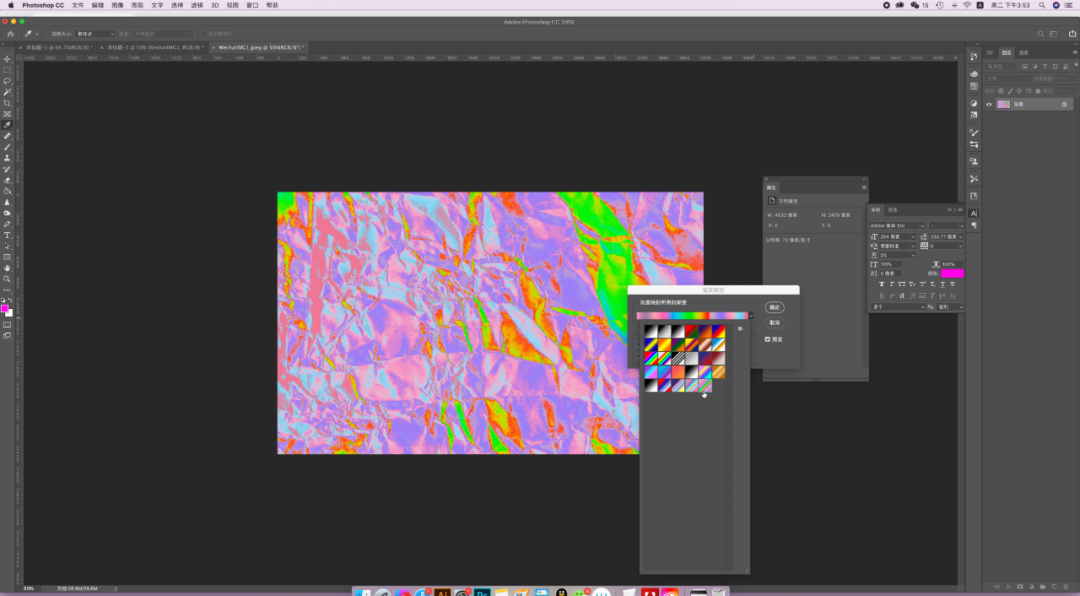
Task: Select the Horizontal Type tool
Action: [x=7, y=235]
